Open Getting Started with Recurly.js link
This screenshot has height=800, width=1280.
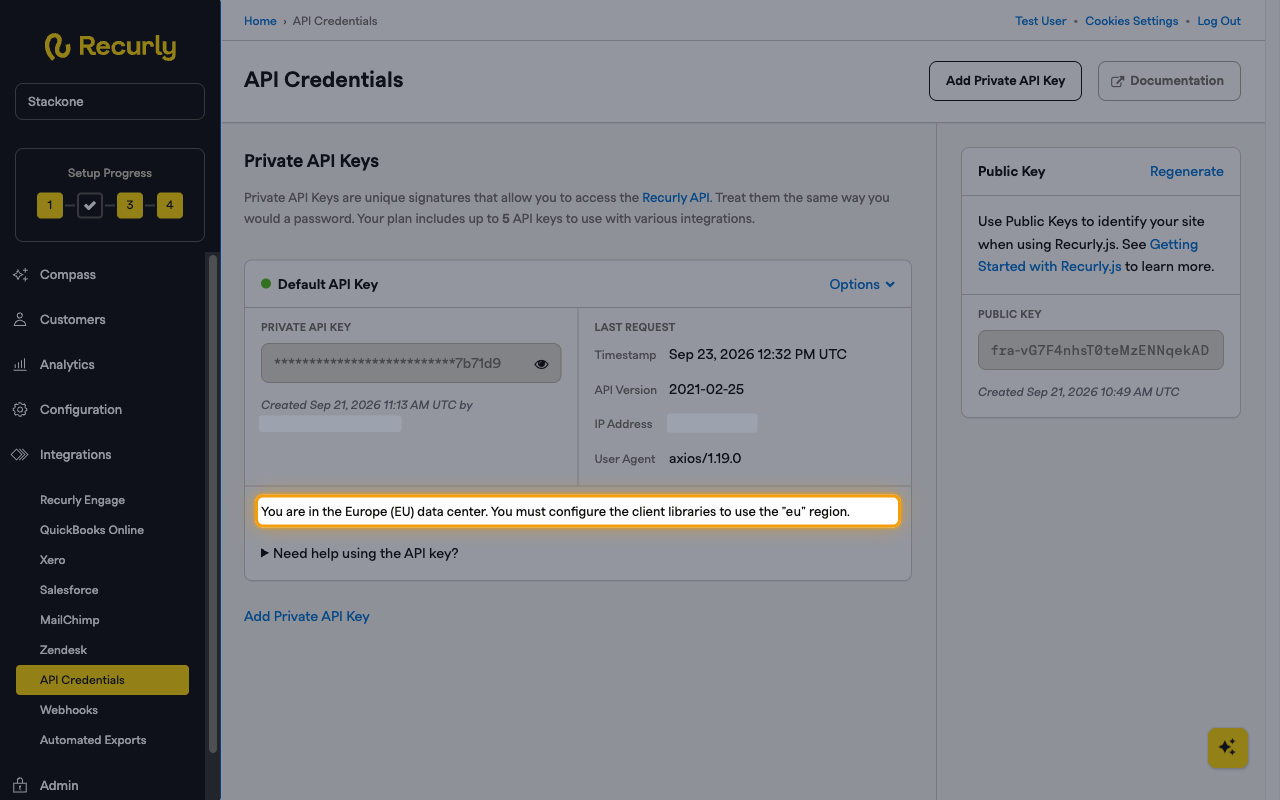click(x=1088, y=255)
